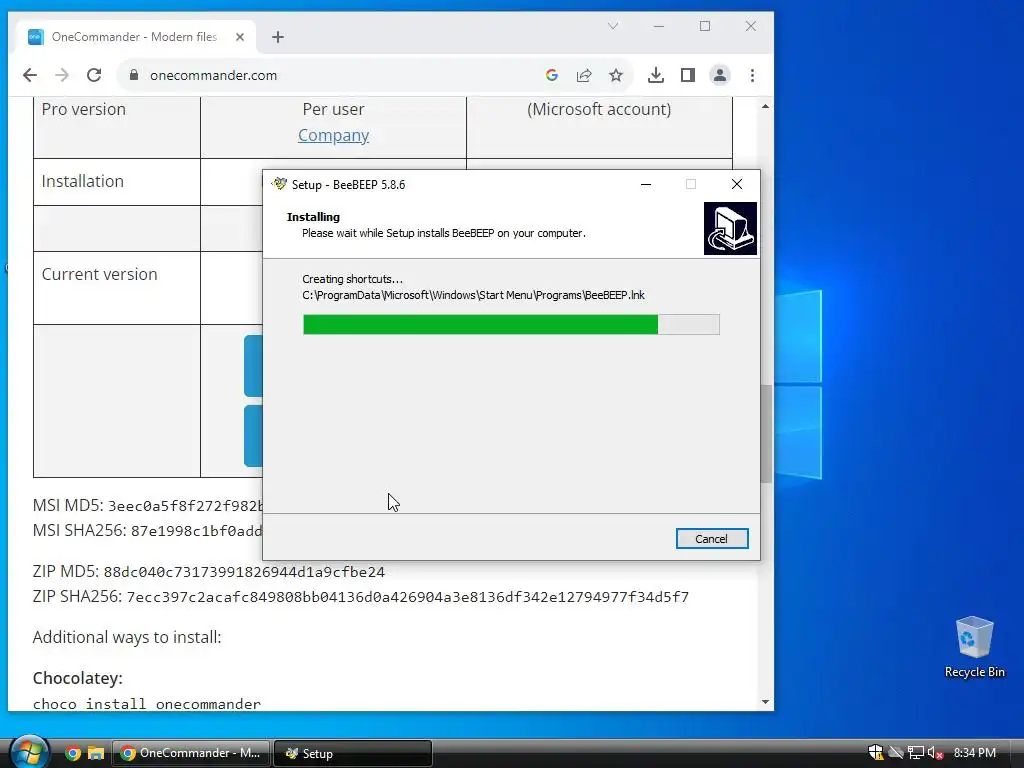Screen dimensions: 1024x768
Task: Open Recycle Bin on desktop
Action: (x=974, y=647)
